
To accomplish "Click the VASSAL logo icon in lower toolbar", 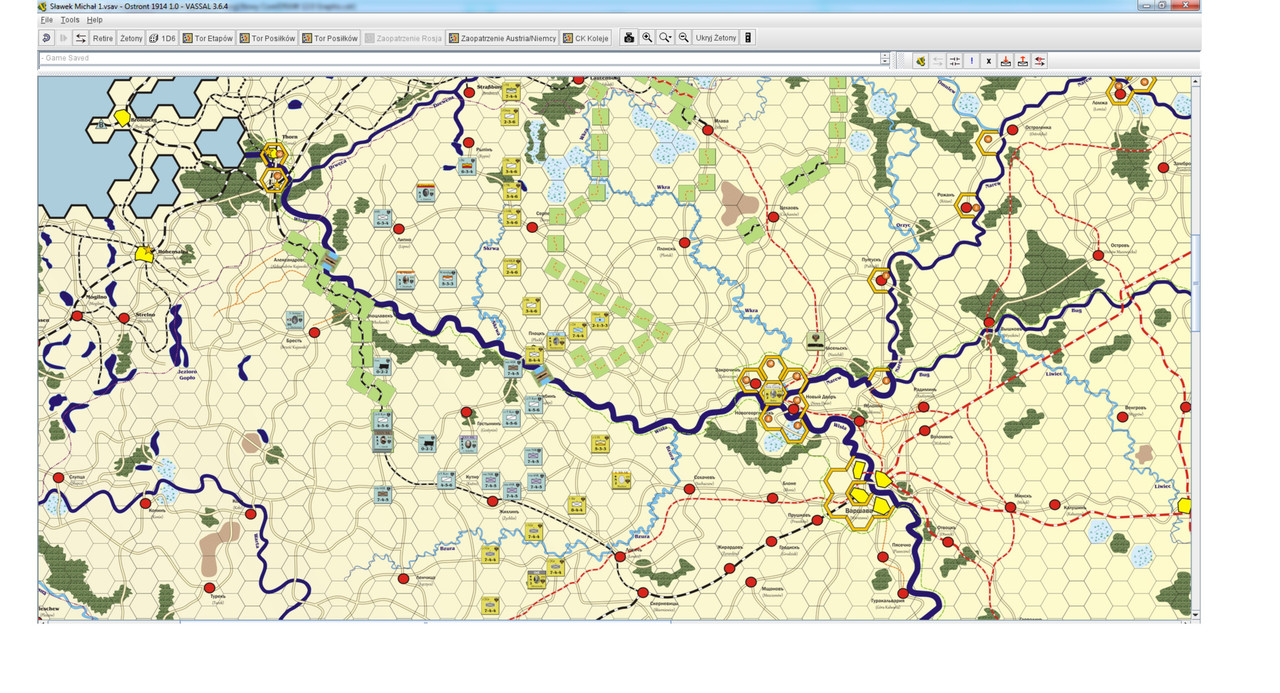I will click(x=920, y=61).
